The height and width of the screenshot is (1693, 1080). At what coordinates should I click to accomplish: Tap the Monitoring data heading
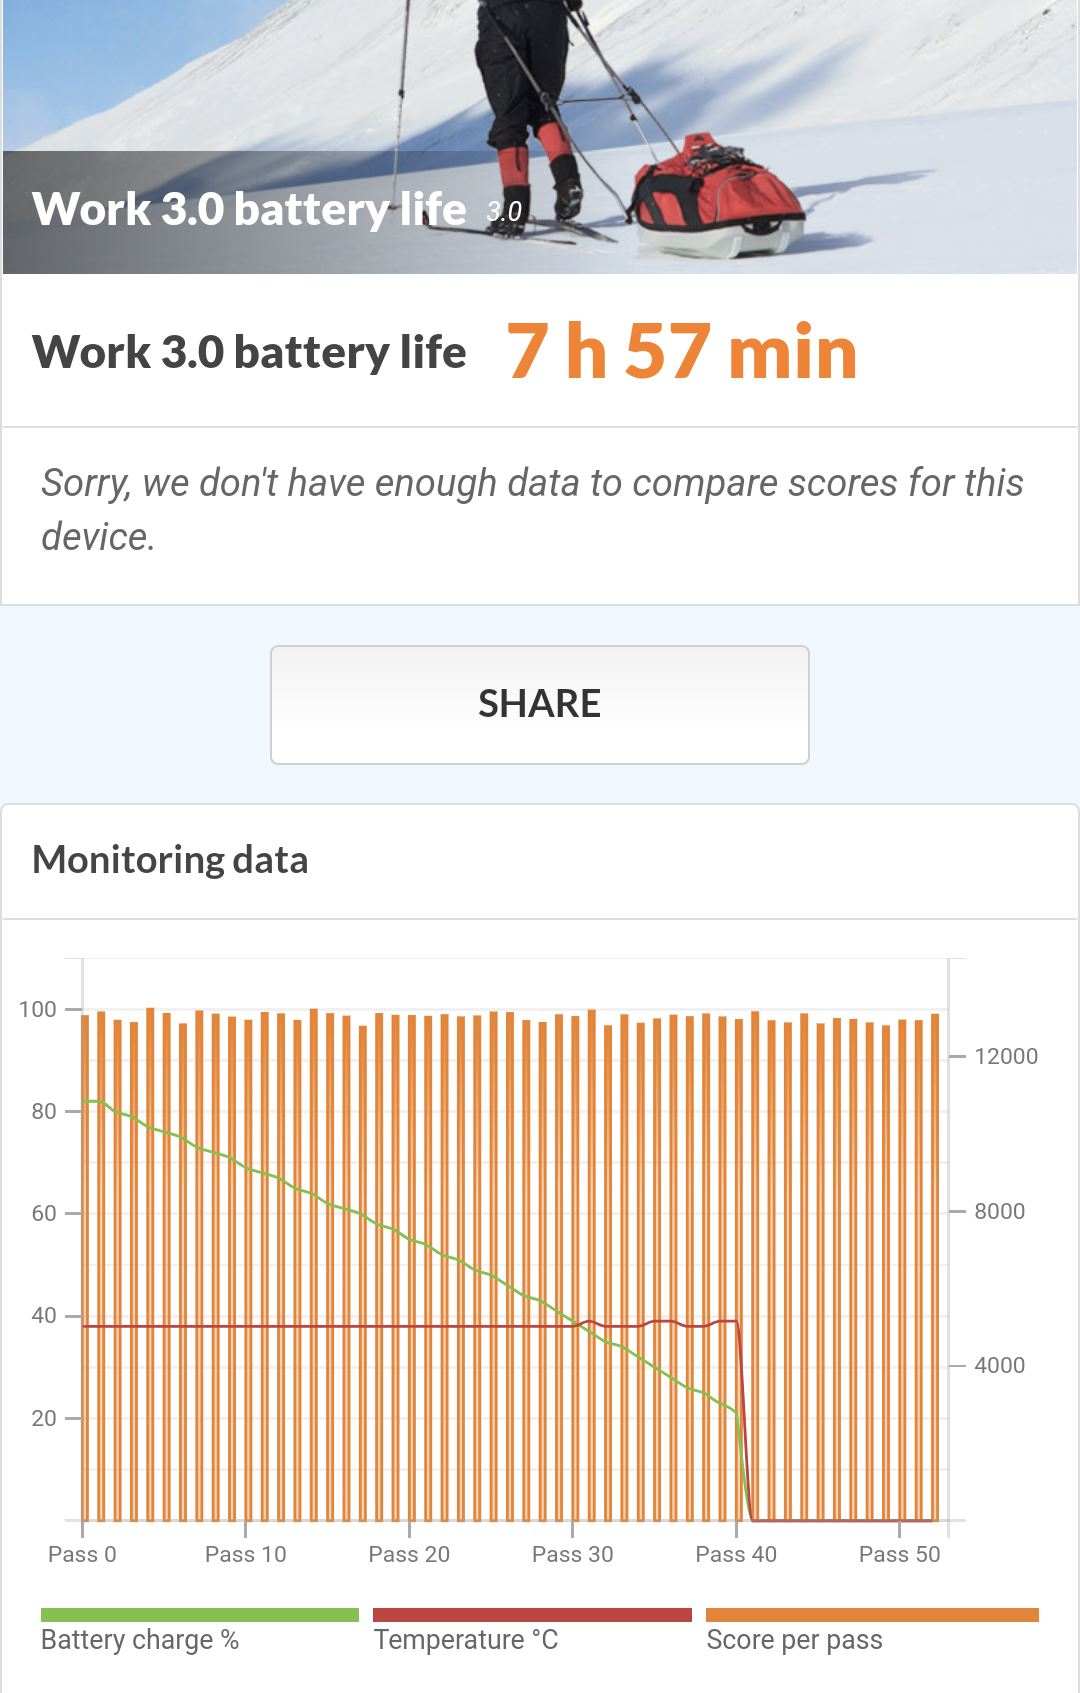170,860
